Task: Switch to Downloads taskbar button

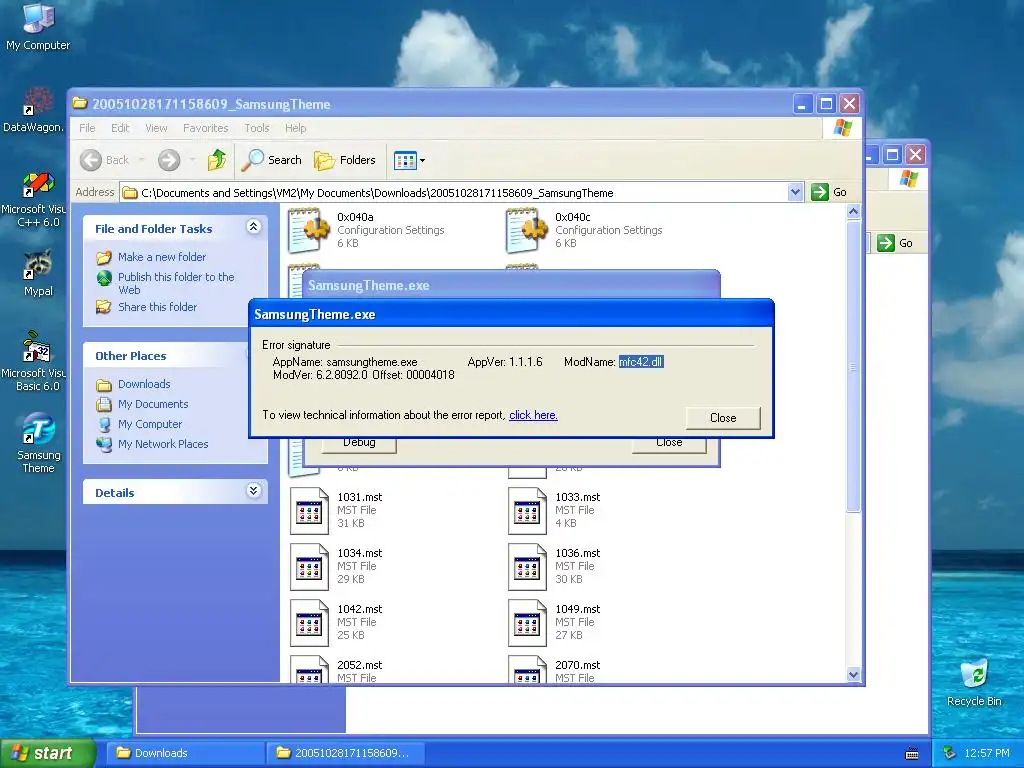Action: tap(185, 753)
